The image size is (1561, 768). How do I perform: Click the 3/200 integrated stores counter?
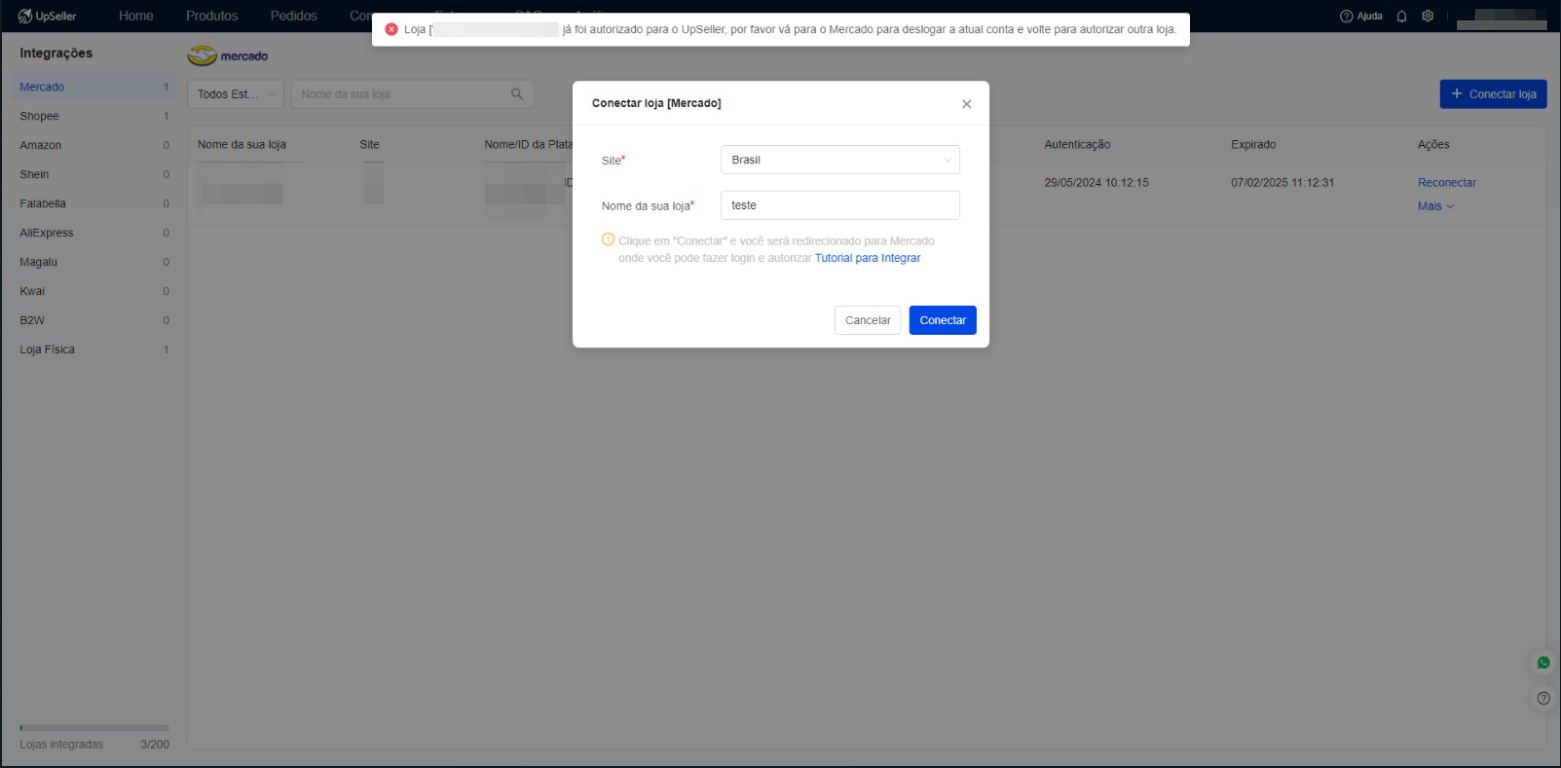[x=155, y=744]
